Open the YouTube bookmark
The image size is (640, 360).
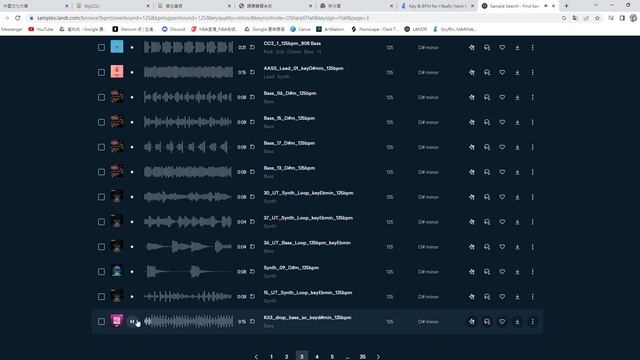point(41,29)
